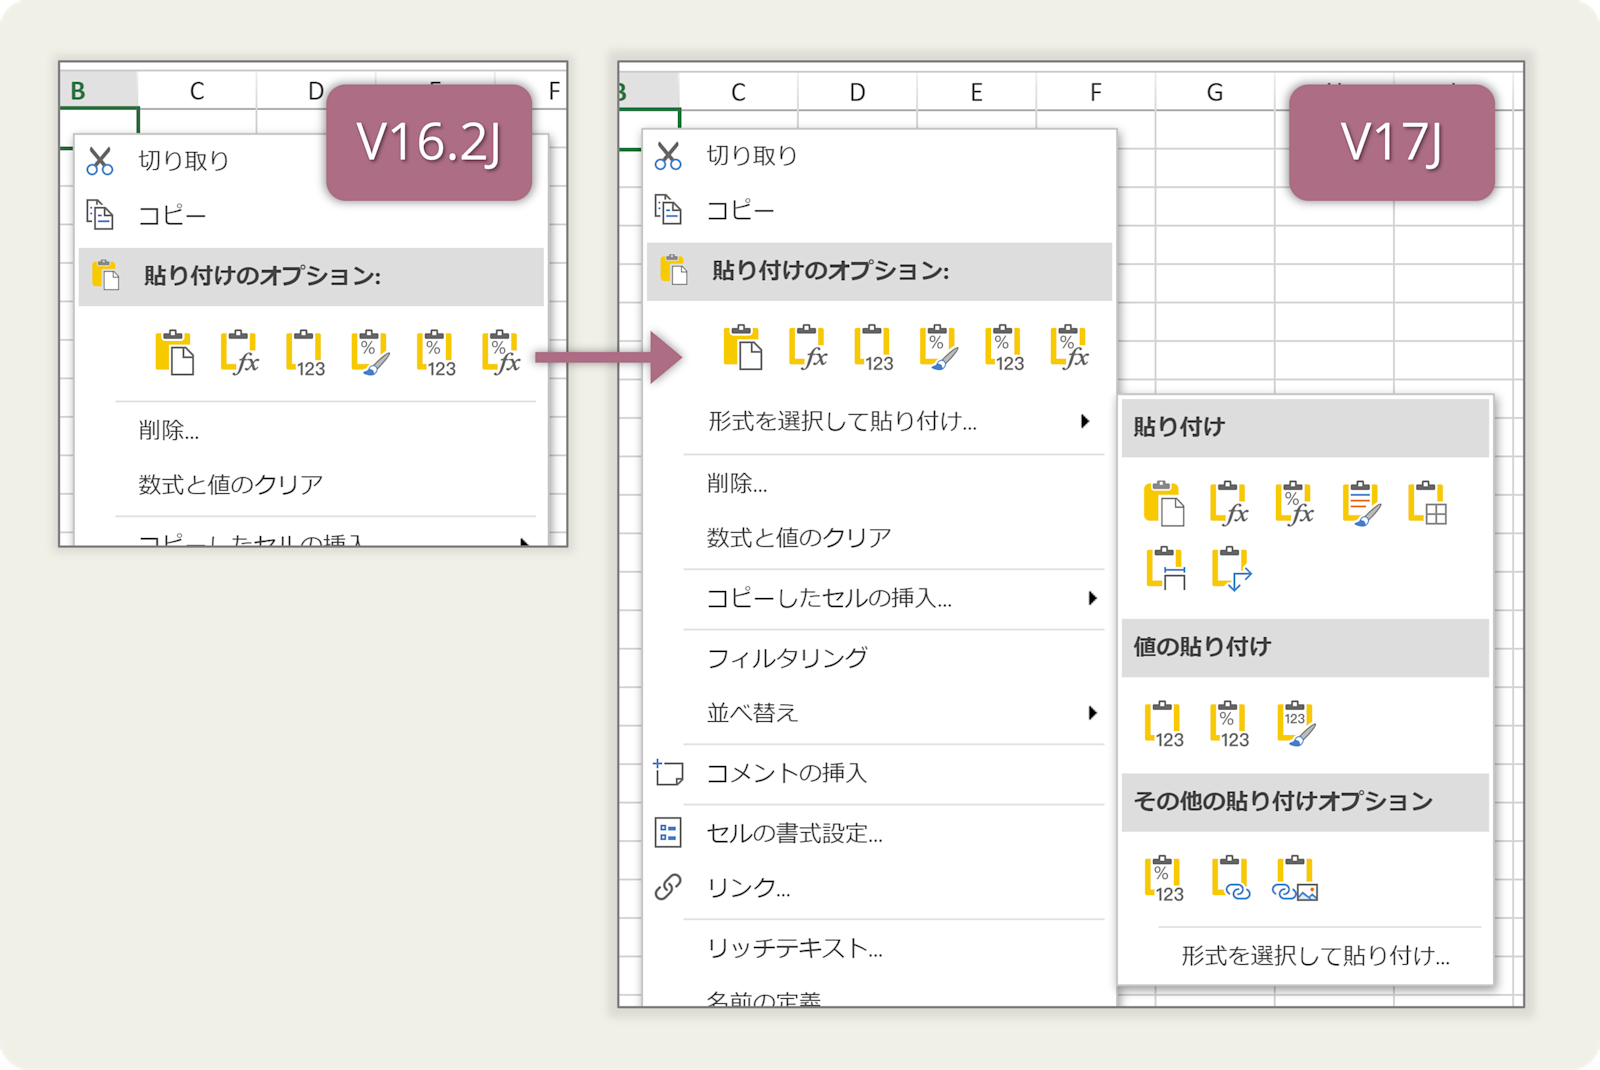Click the Keep source formatting icon in the 貼り付け submenu
Screen dimensions: 1600x1070
pos(1362,503)
